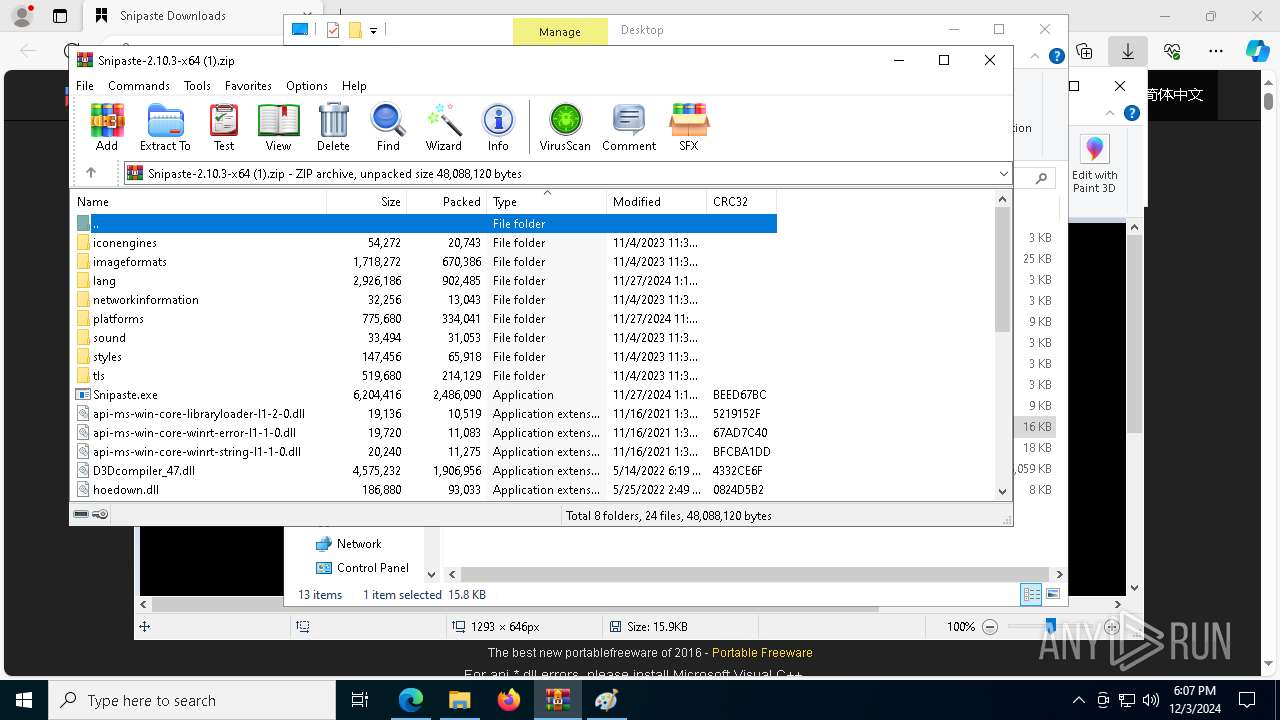Click Control Panel in Explorer navigation pane
1280x720 pixels.
point(372,568)
